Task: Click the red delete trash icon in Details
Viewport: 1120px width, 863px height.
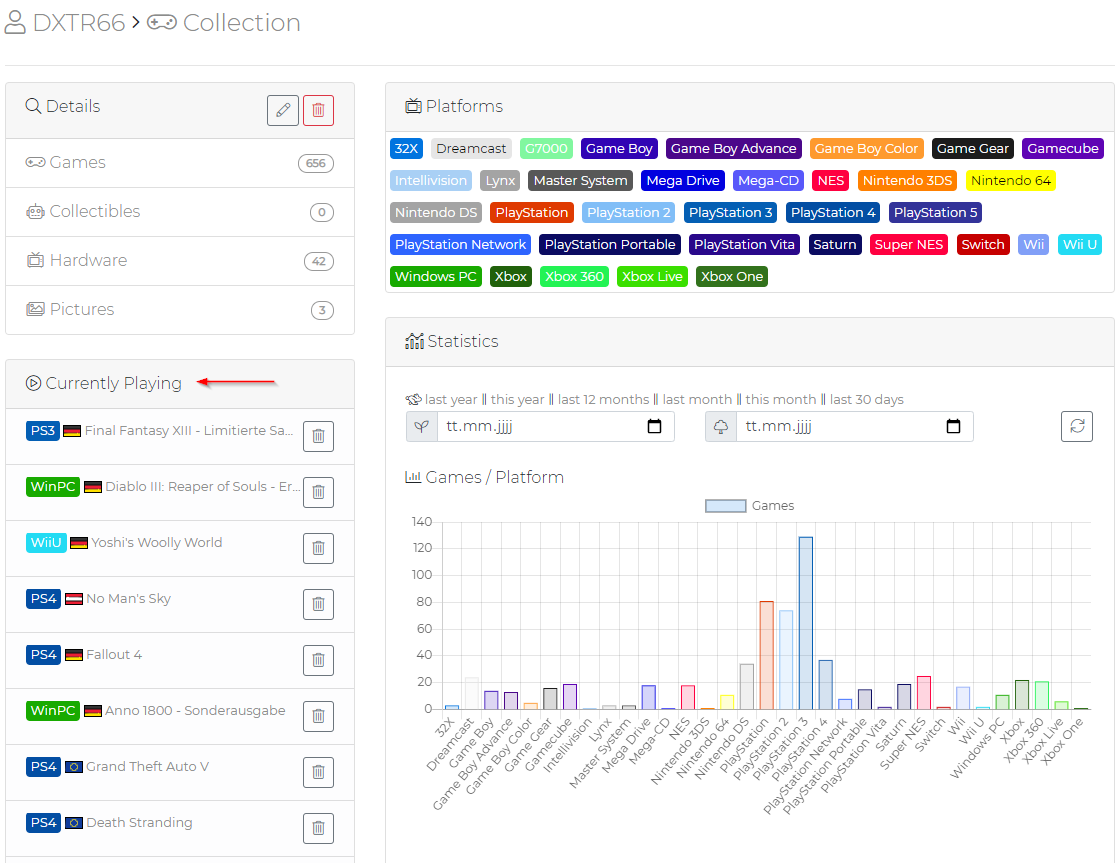Action: point(319,110)
